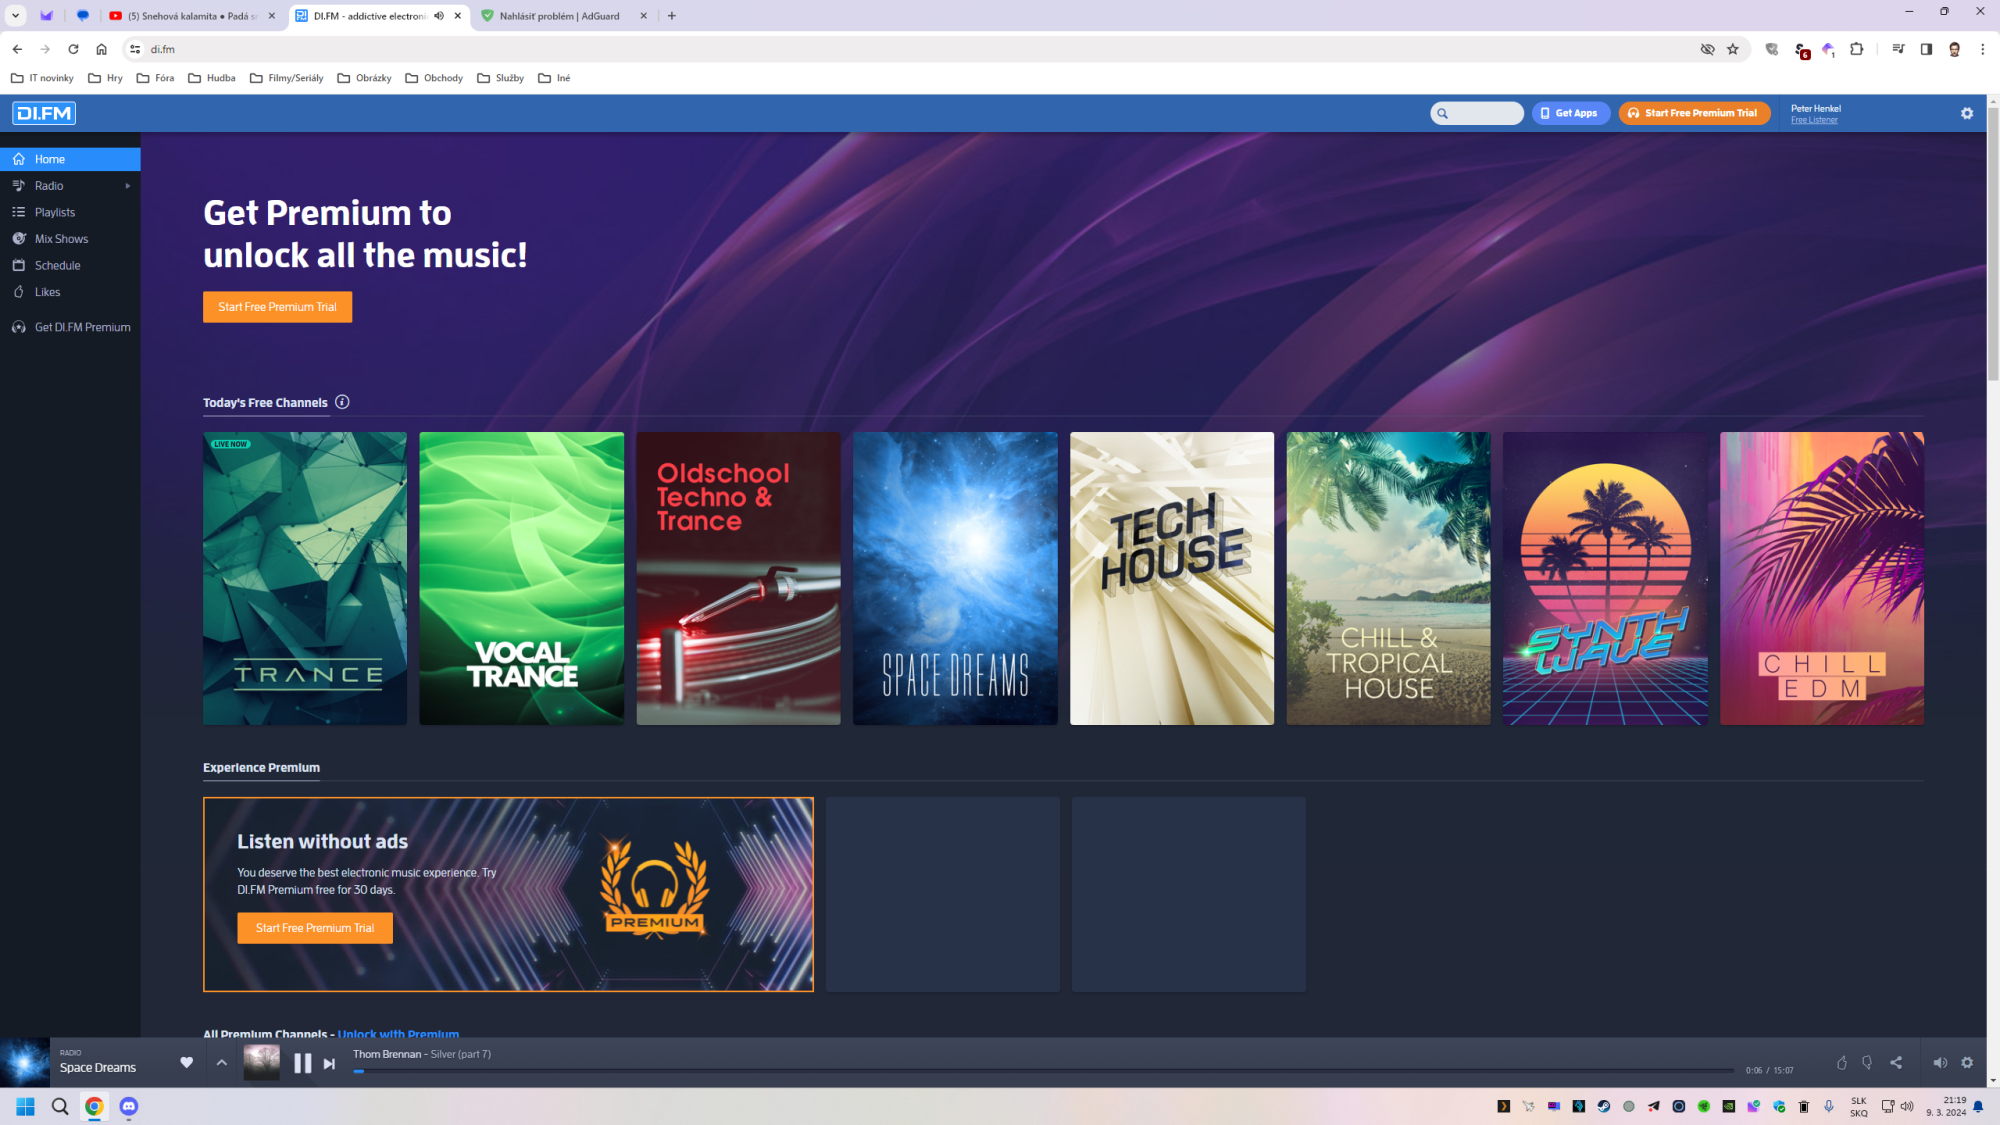Open the Hudba bookmarks folder
Screen dimensions: 2000x1125
[211, 77]
